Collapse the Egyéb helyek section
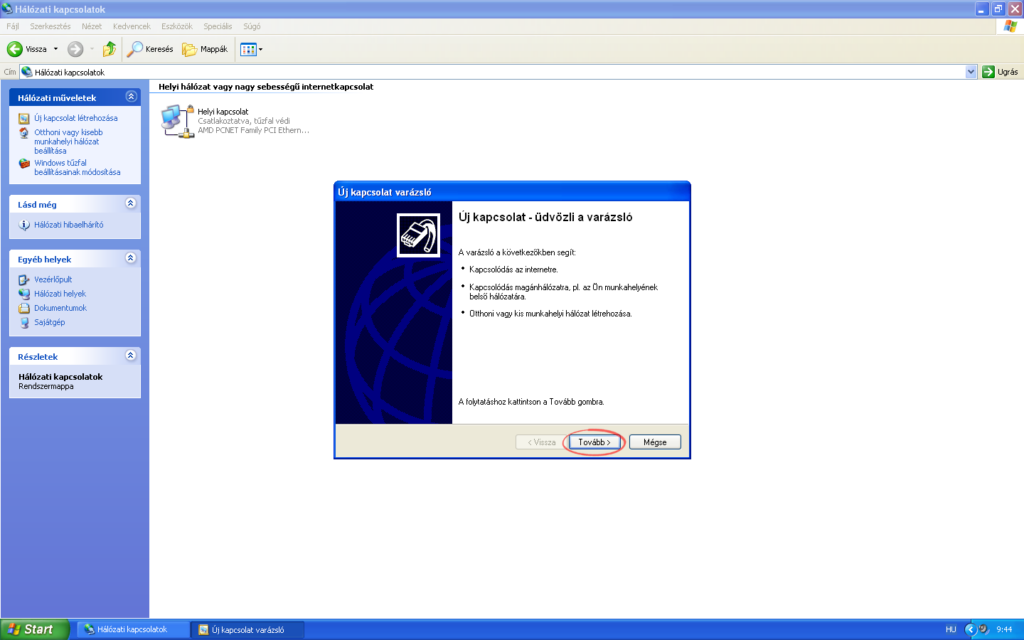The image size is (1024, 640). (x=130, y=258)
